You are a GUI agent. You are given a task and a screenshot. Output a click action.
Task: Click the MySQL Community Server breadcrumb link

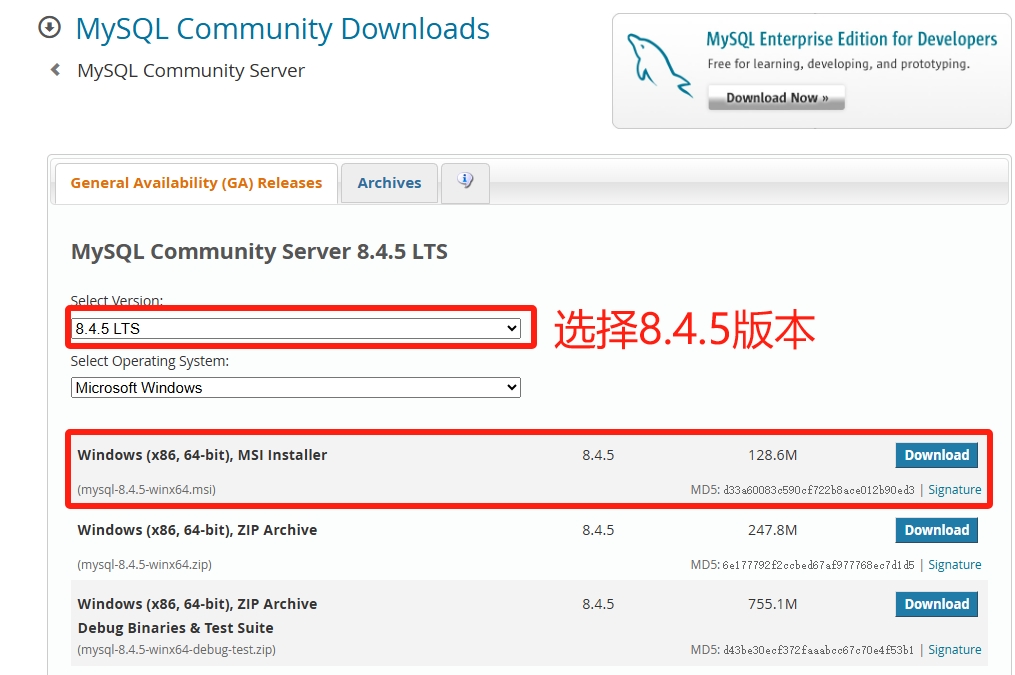pos(191,71)
